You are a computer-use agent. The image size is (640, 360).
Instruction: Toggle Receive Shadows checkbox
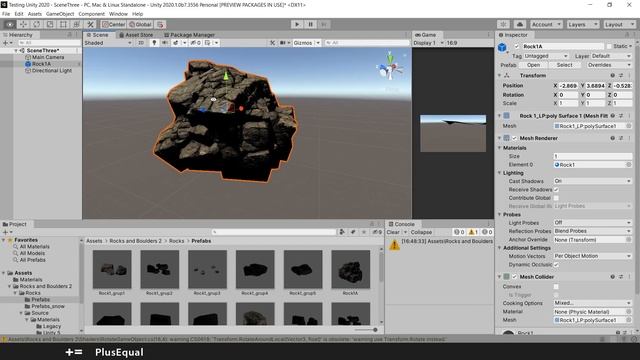tap(556, 189)
